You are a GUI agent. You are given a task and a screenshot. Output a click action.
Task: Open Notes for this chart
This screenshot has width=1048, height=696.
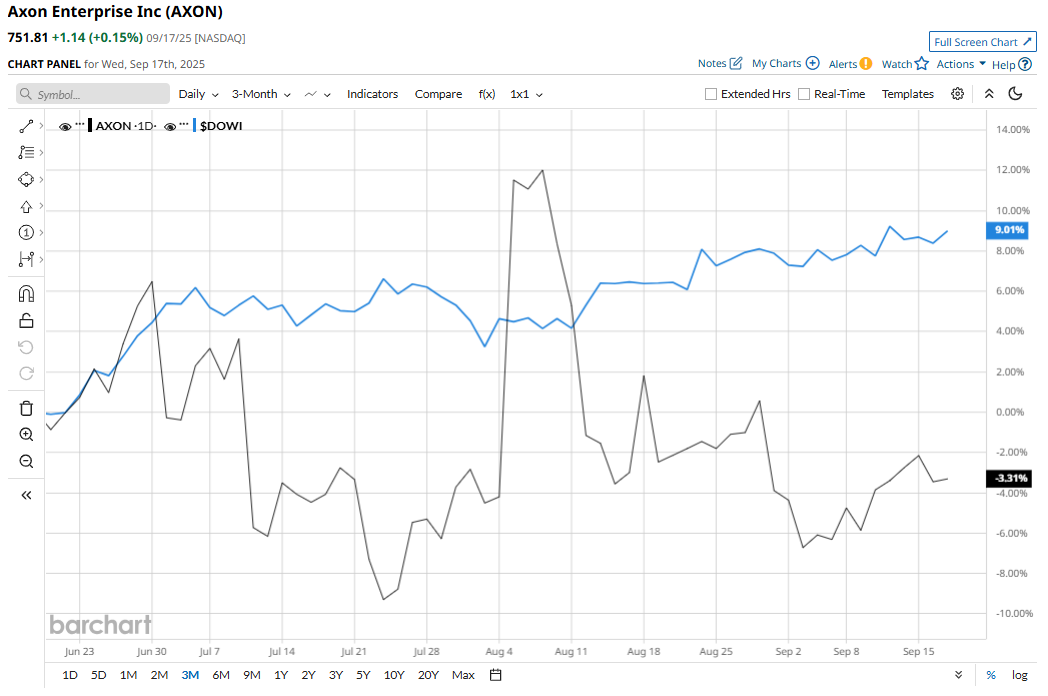(x=720, y=64)
